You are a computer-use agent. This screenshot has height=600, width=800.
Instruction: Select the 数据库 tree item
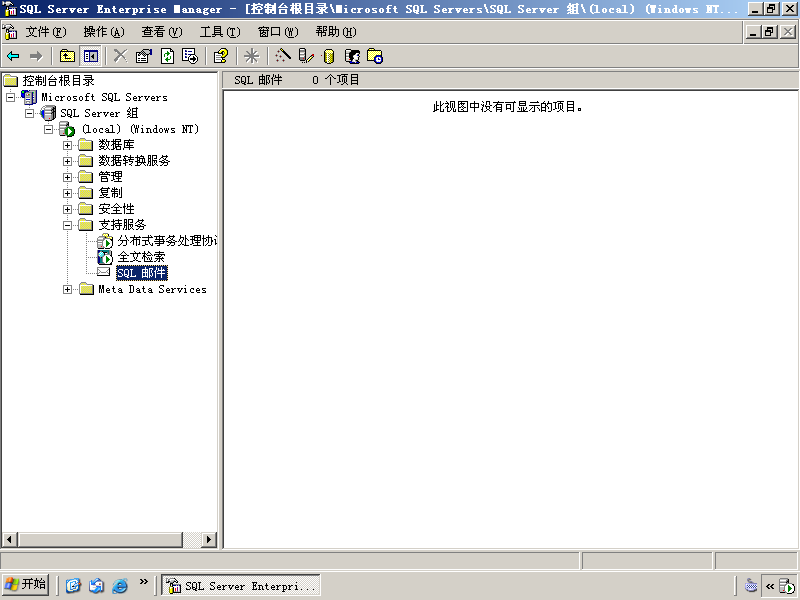pyautogui.click(x=116, y=145)
